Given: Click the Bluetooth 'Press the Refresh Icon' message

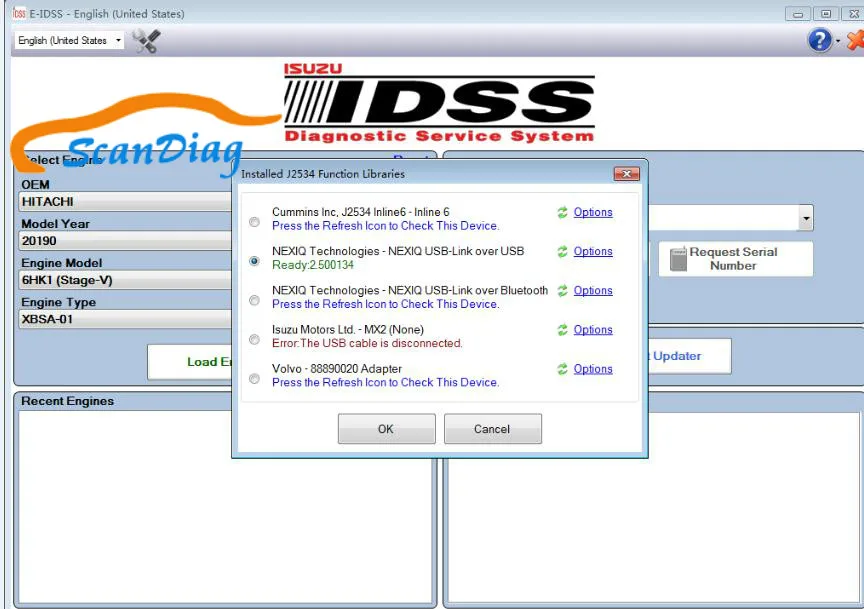Looking at the screenshot, I should tap(386, 304).
